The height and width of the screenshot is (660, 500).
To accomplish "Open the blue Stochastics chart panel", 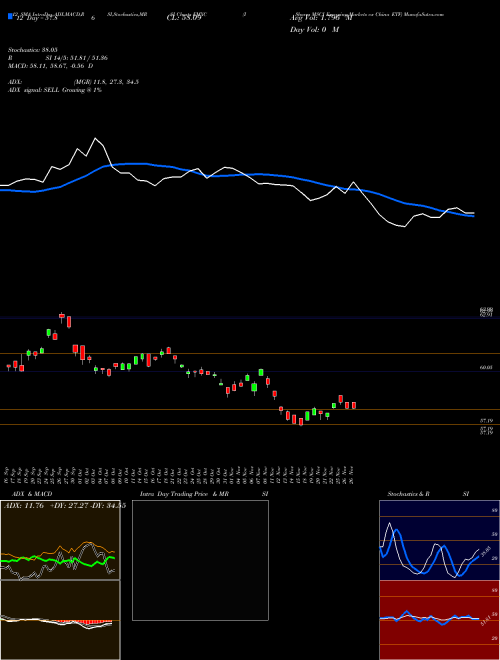I will pyautogui.click(x=439, y=540).
